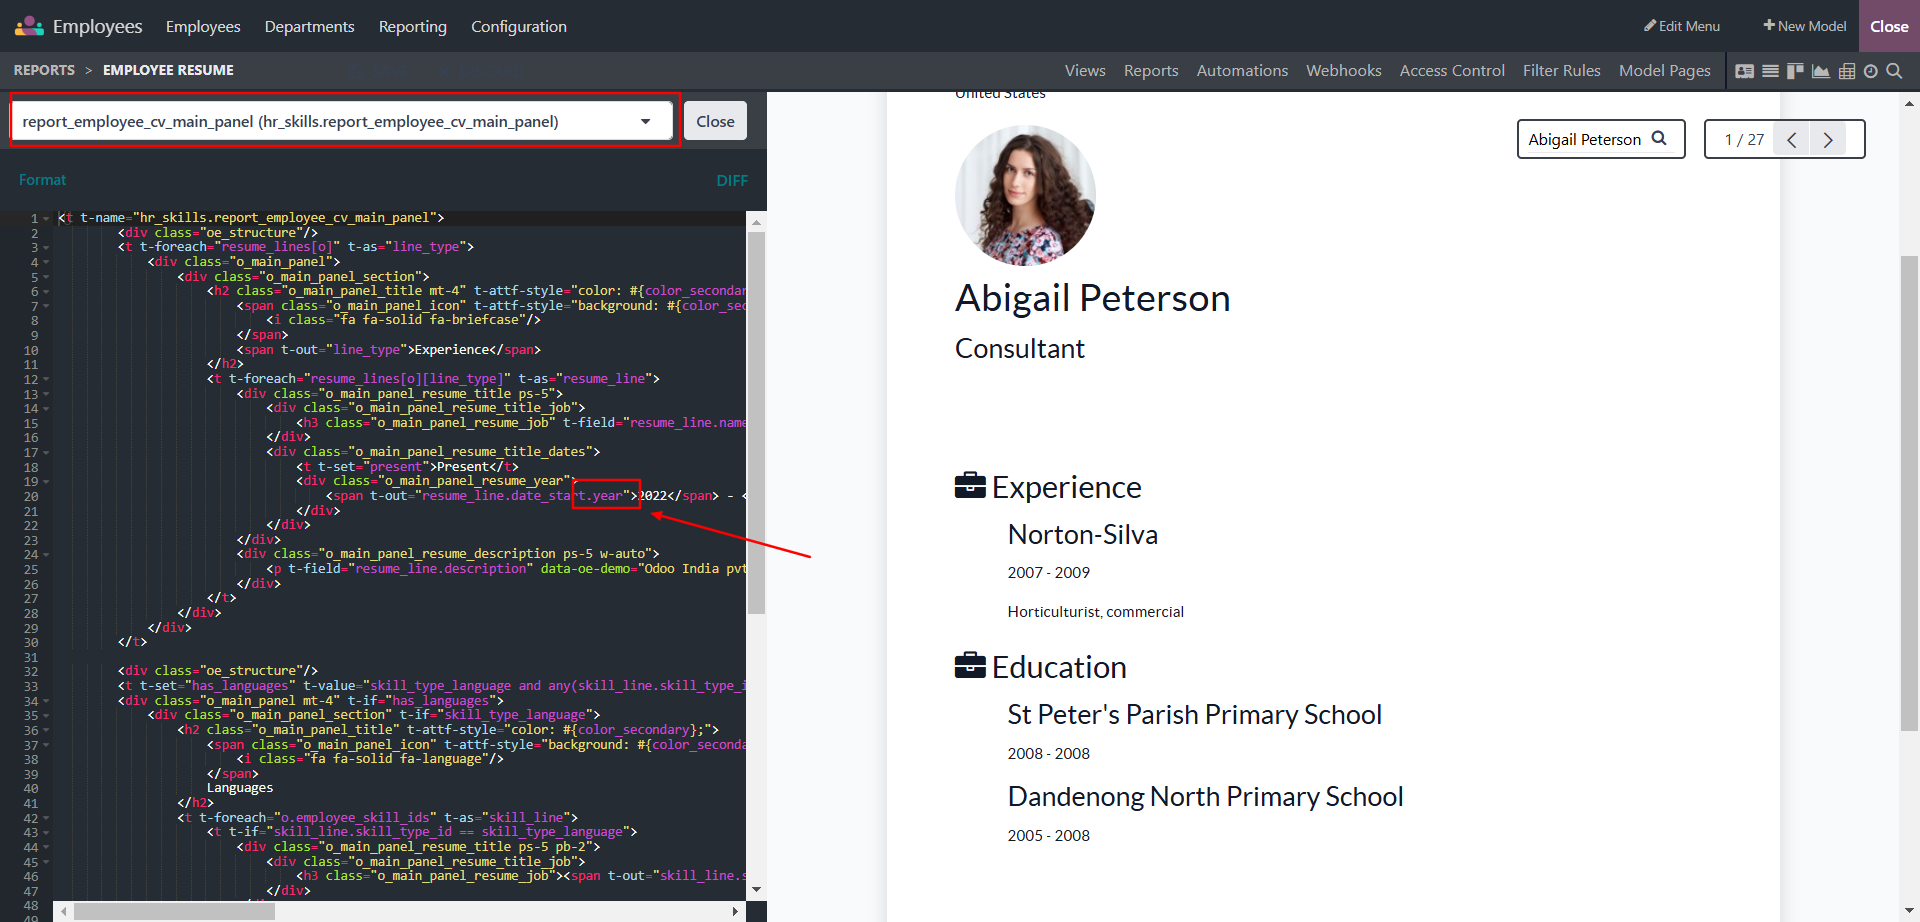Close the XML editor panel
This screenshot has width=1920, height=922.
[x=715, y=121]
